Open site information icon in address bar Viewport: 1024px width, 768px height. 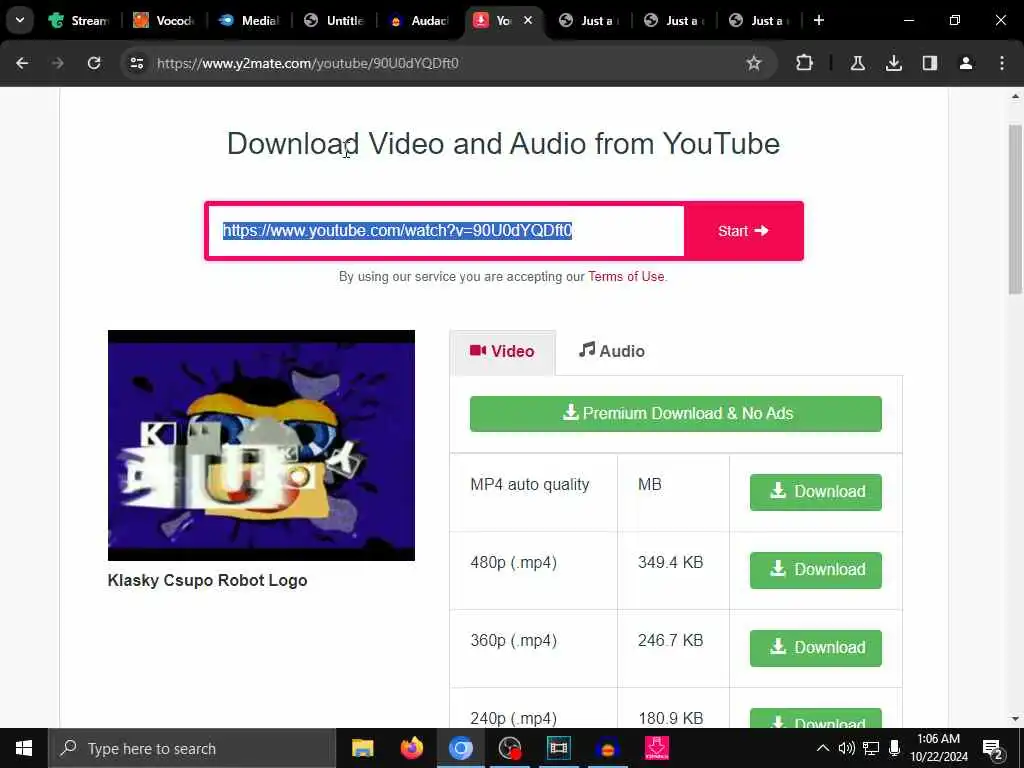click(136, 63)
